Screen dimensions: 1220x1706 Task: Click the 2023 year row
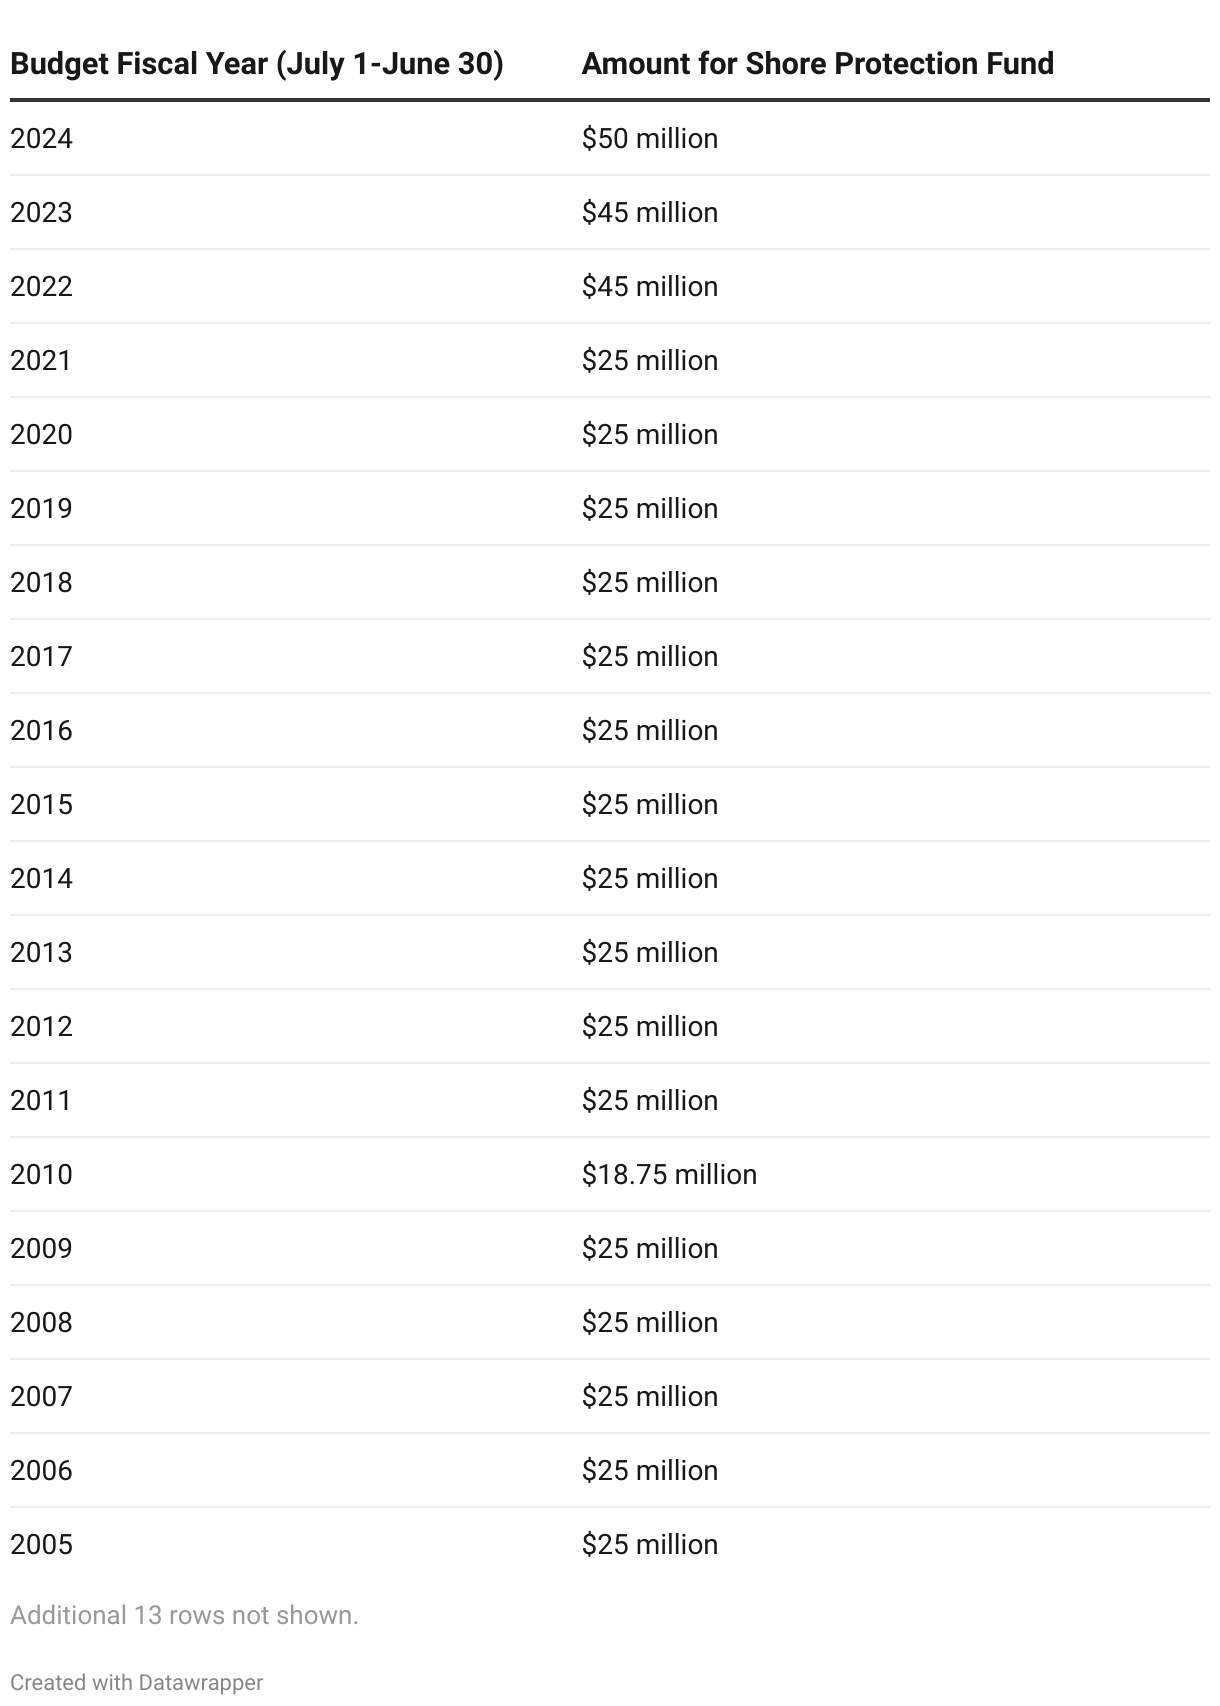[x=610, y=212]
